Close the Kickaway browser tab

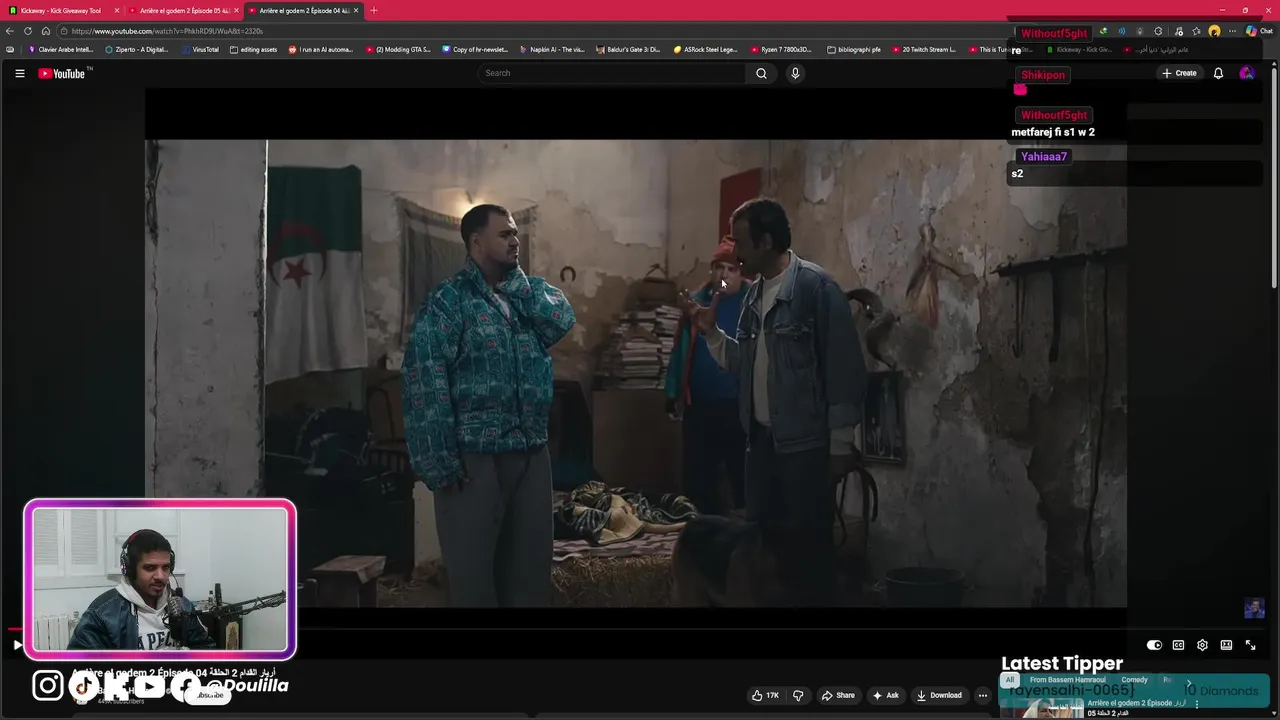click(117, 10)
